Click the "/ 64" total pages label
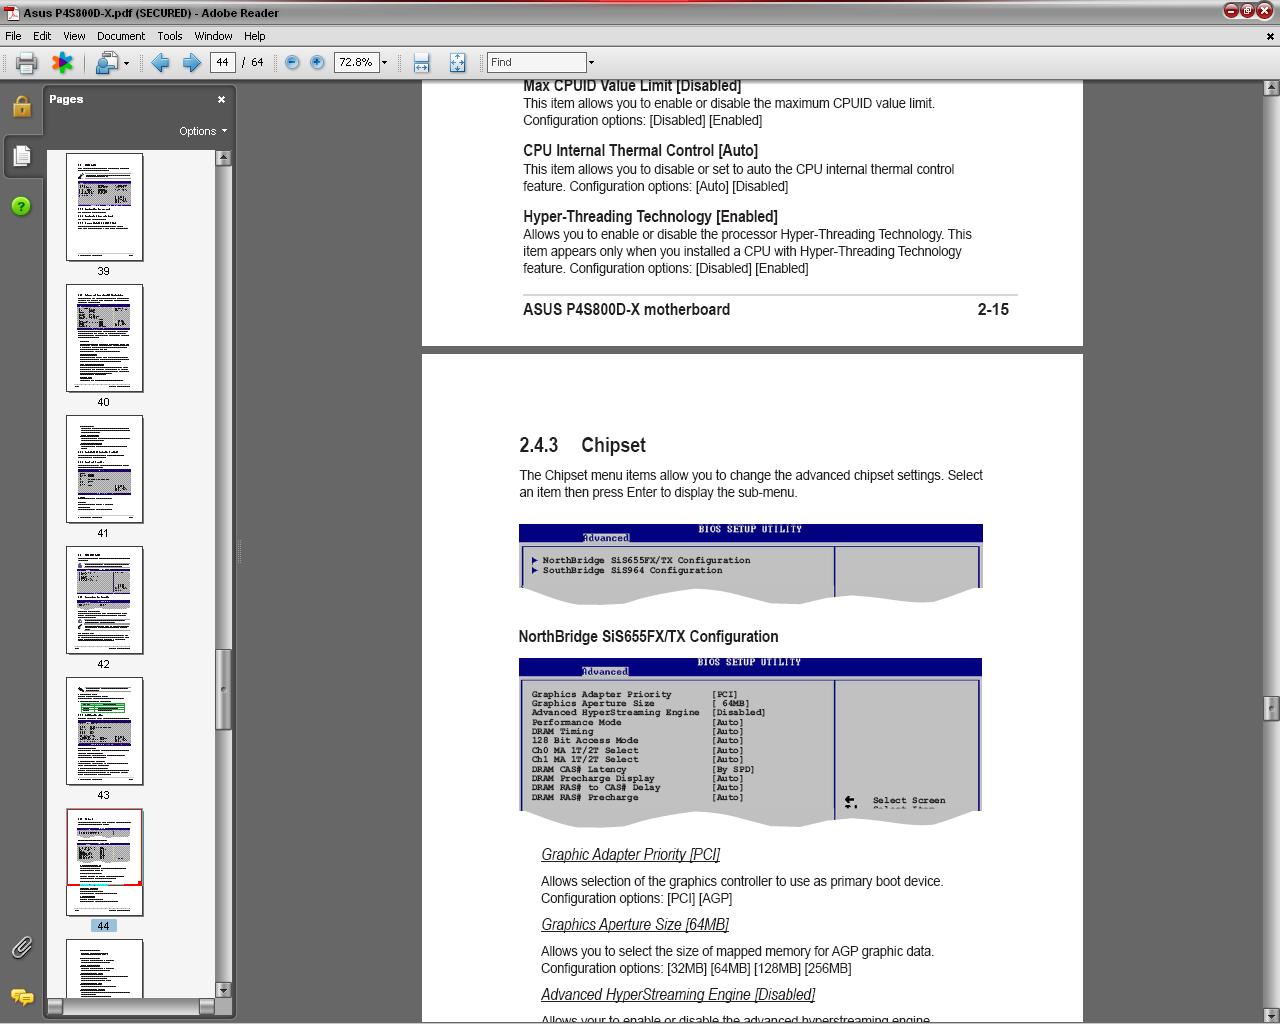The height and width of the screenshot is (1024, 1280). [x=252, y=62]
